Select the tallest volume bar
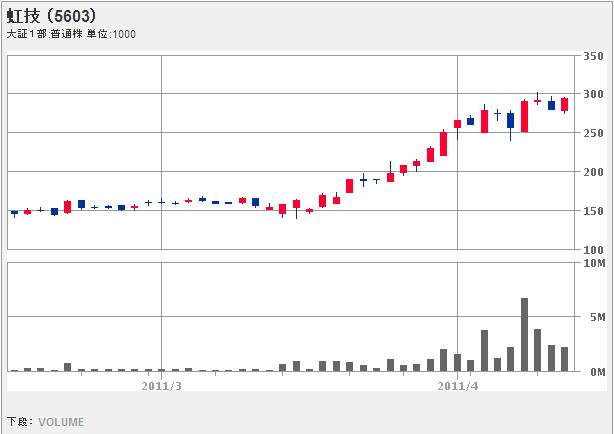This screenshot has width=614, height=434. pos(524,334)
